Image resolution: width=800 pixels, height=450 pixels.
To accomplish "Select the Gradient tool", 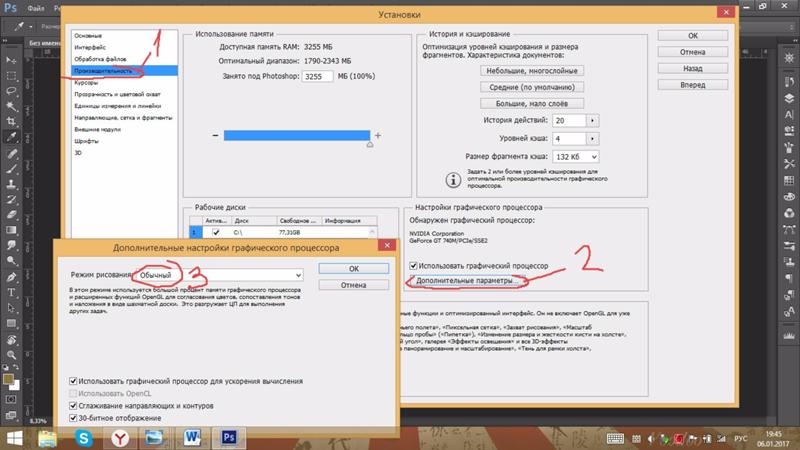I will (11, 230).
